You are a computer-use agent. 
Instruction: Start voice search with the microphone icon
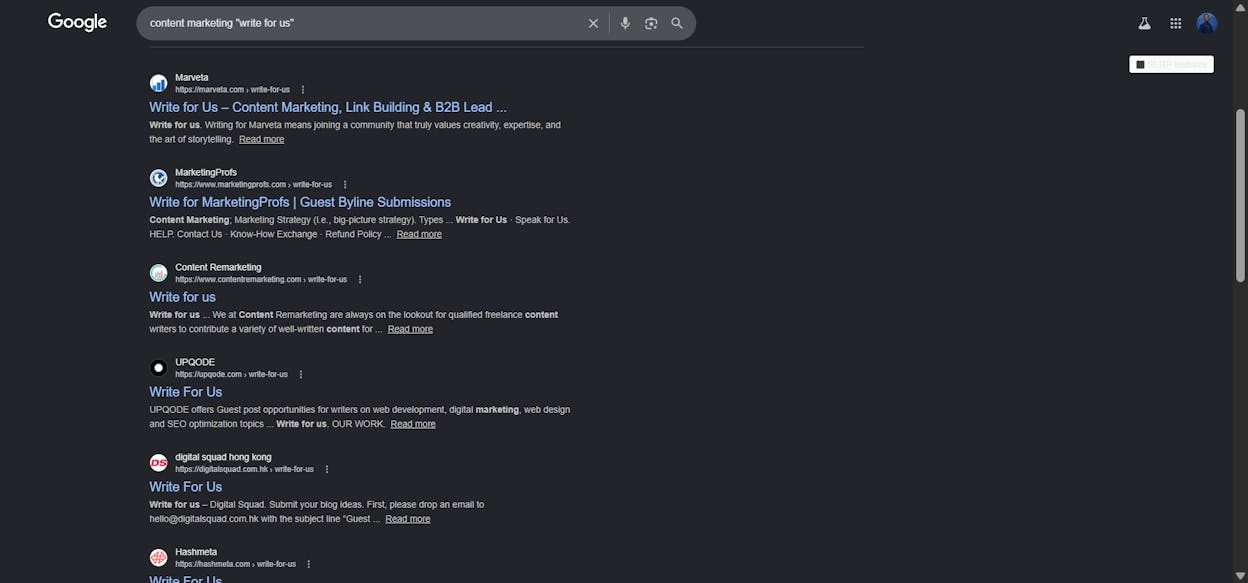point(625,23)
